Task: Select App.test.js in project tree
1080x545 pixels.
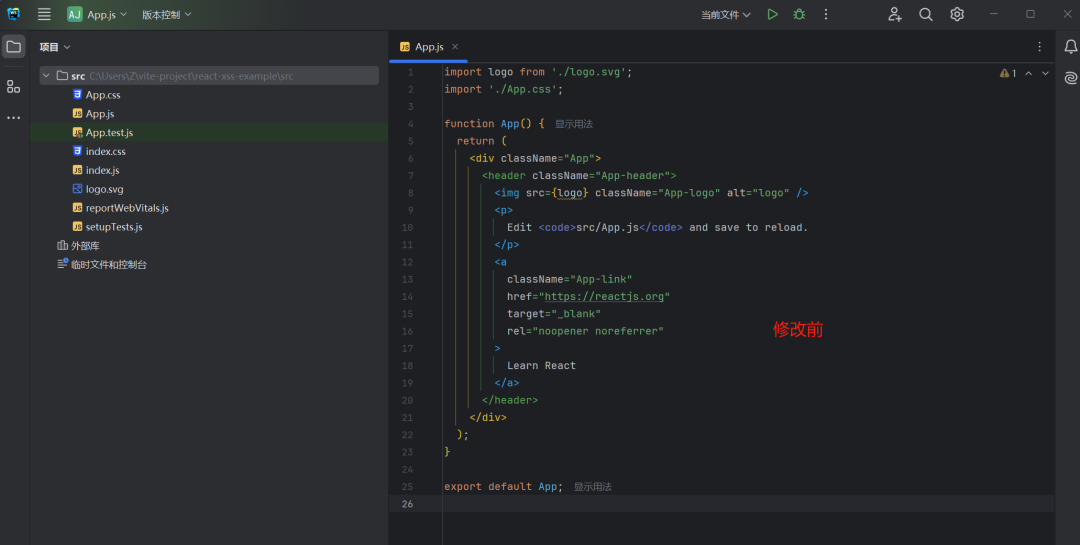Action: pyautogui.click(x=109, y=132)
